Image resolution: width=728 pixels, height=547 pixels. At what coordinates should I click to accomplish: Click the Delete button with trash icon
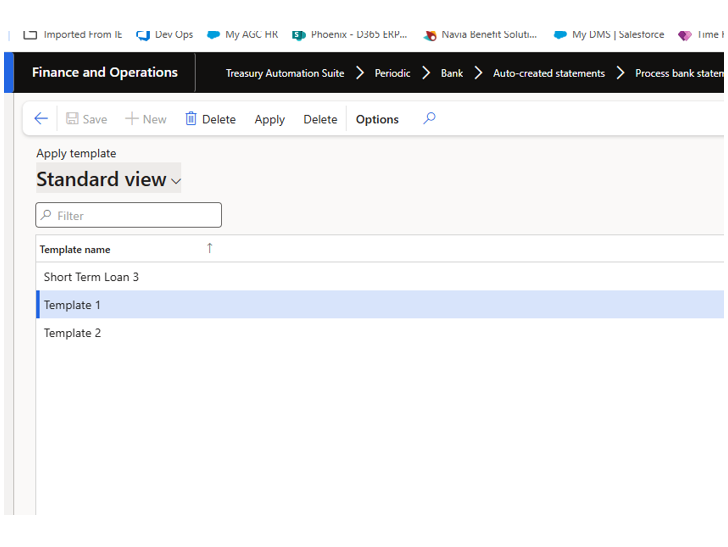(x=210, y=119)
